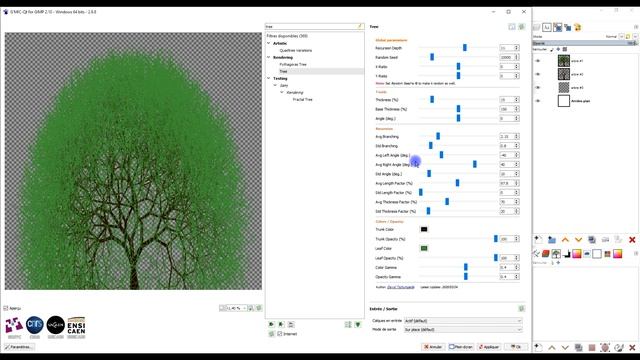This screenshot has height=360, width=640.
Task: Collapse the Rendering subfolder under Joey
Action: point(282,93)
